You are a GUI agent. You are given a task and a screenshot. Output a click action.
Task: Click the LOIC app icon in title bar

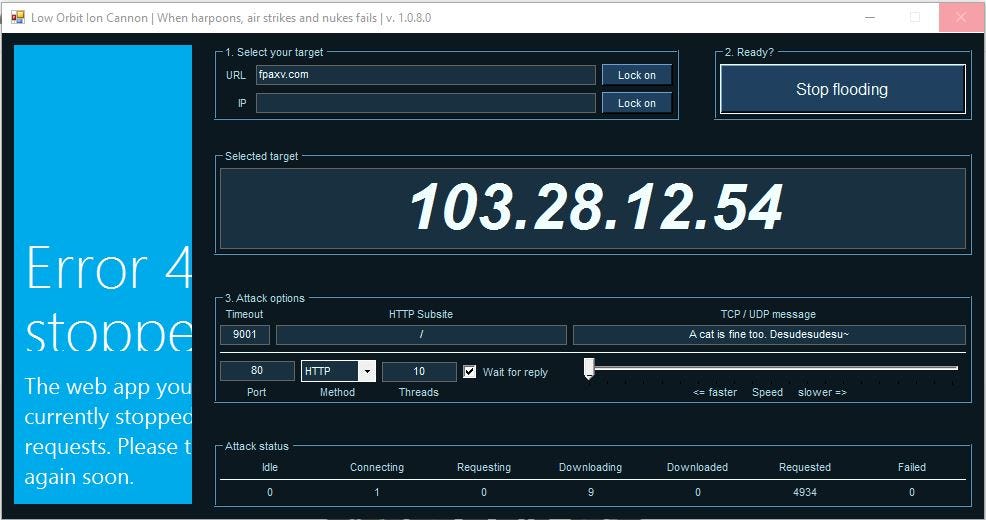point(18,18)
